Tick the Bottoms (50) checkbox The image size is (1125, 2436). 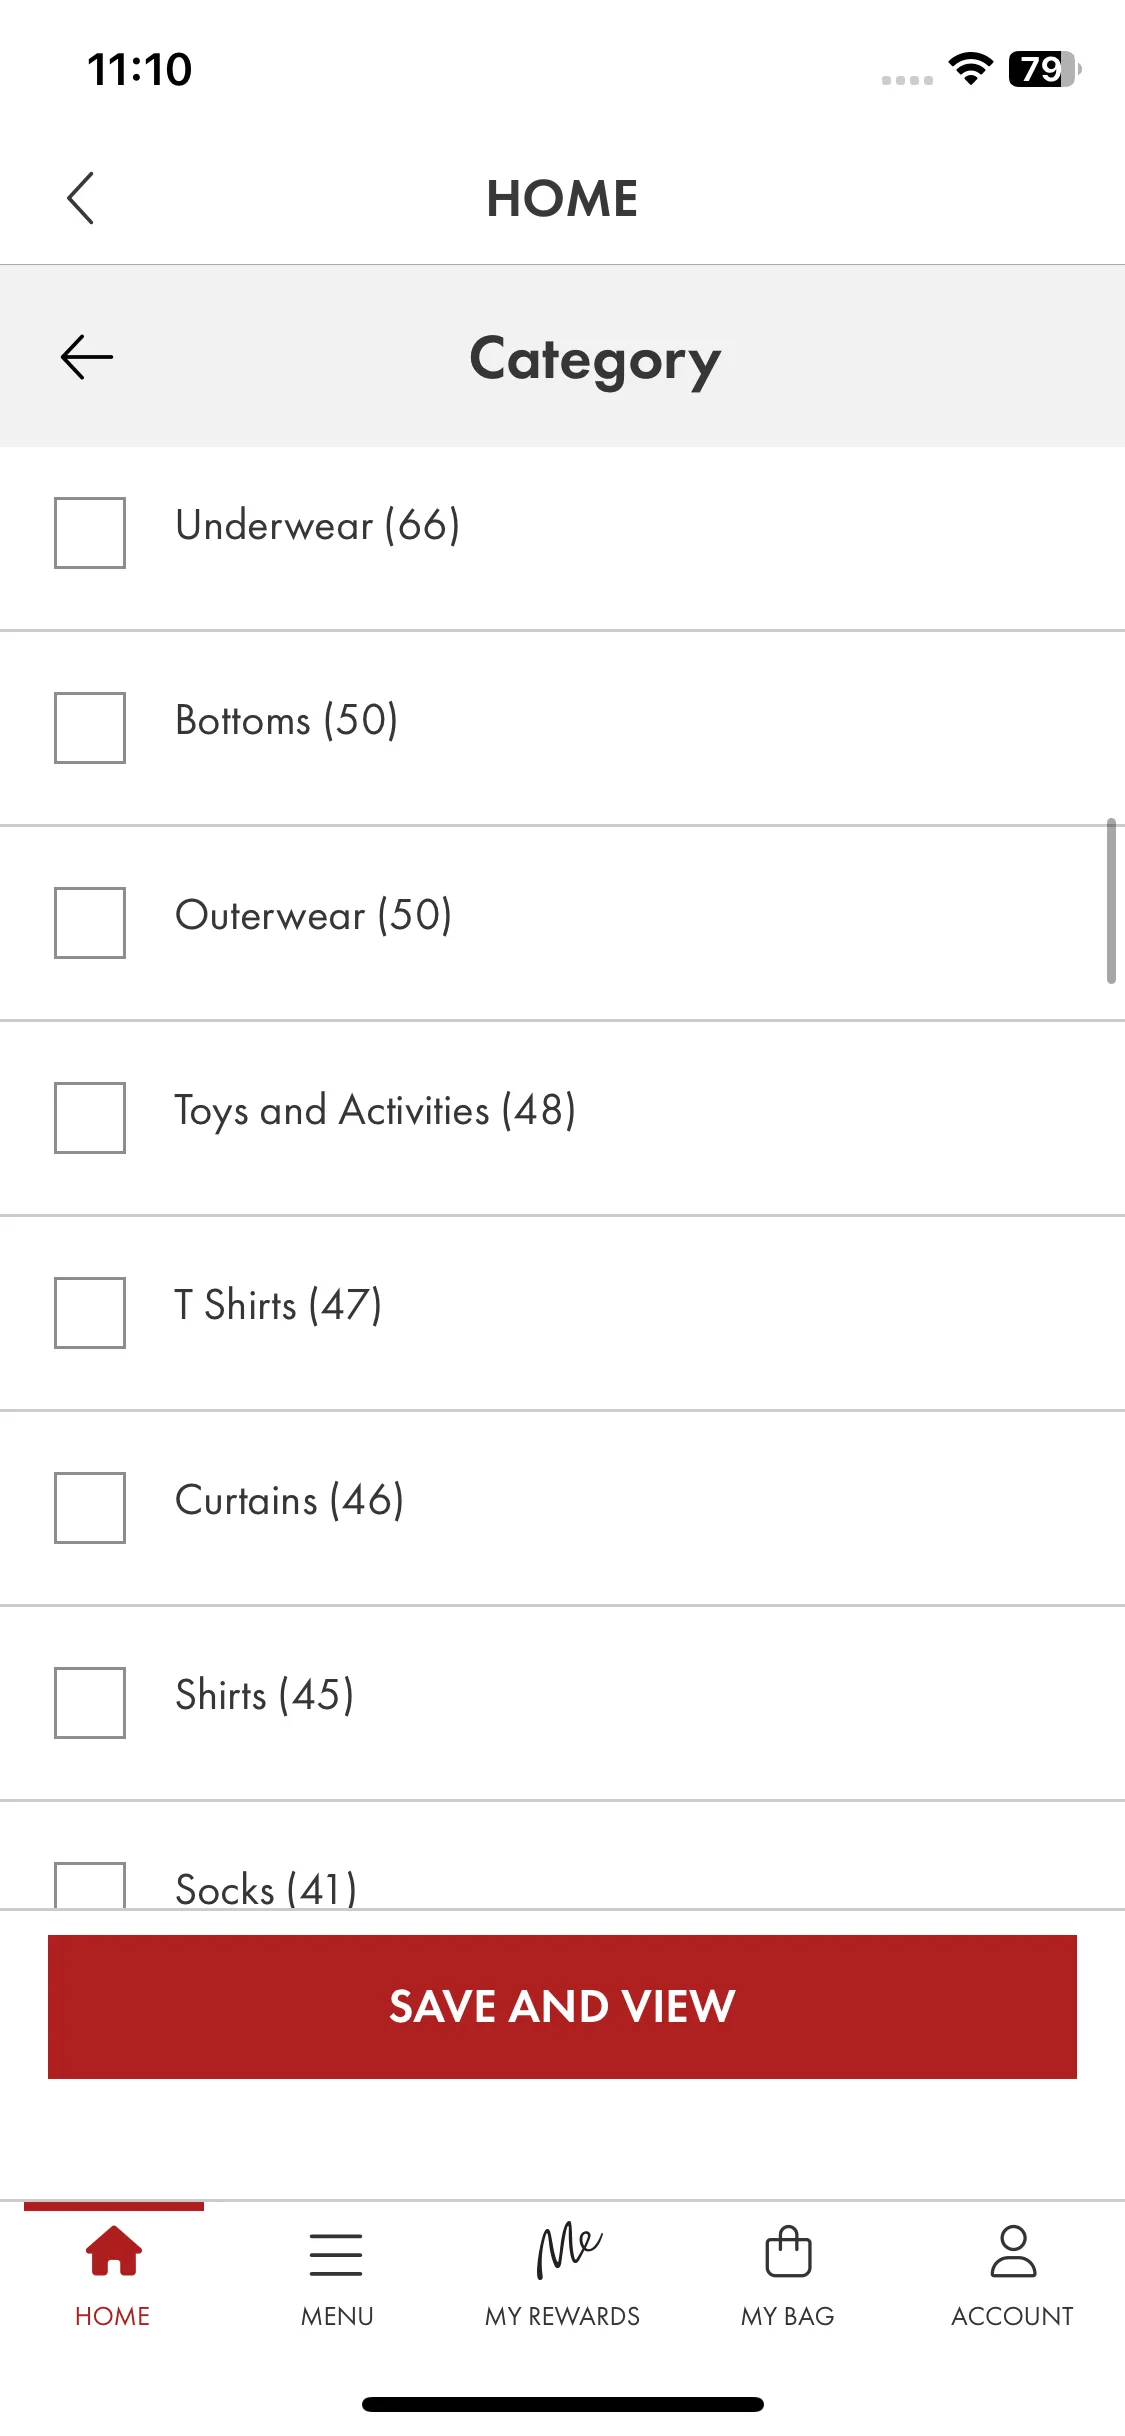[90, 728]
